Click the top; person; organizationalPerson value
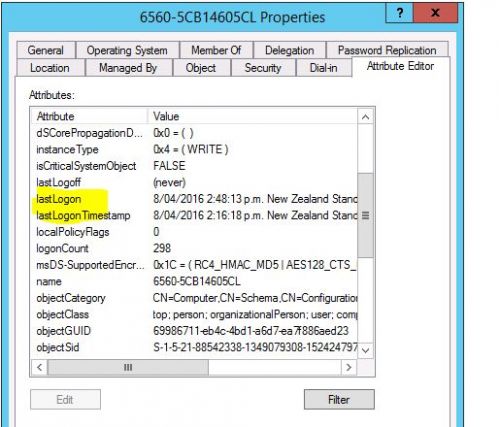The image size is (500, 427). 255,314
